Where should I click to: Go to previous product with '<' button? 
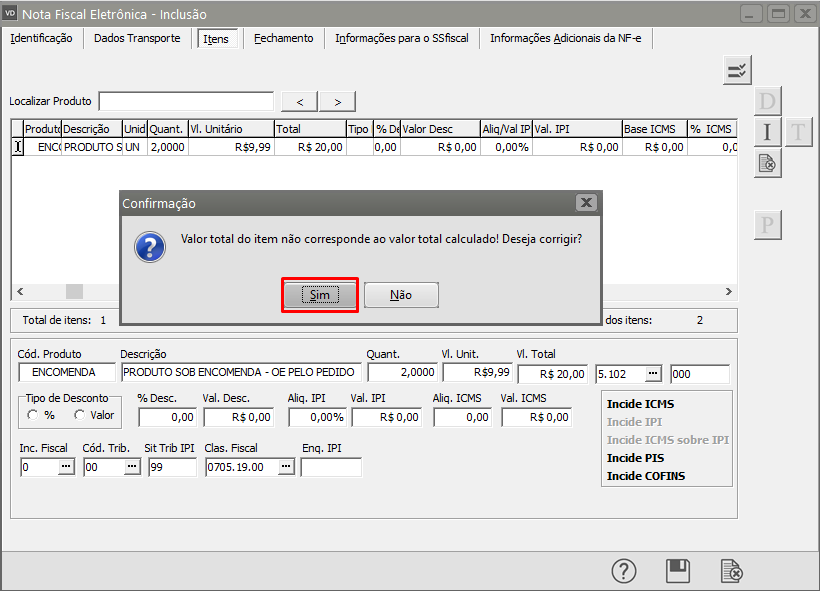pos(300,101)
